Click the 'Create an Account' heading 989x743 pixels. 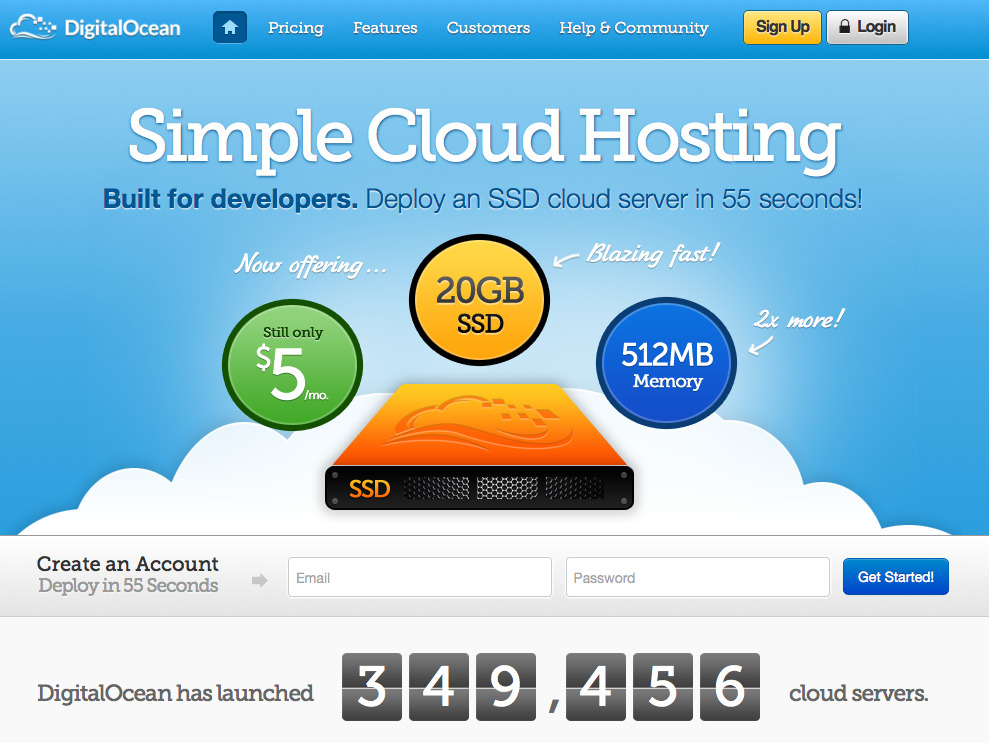(127, 563)
